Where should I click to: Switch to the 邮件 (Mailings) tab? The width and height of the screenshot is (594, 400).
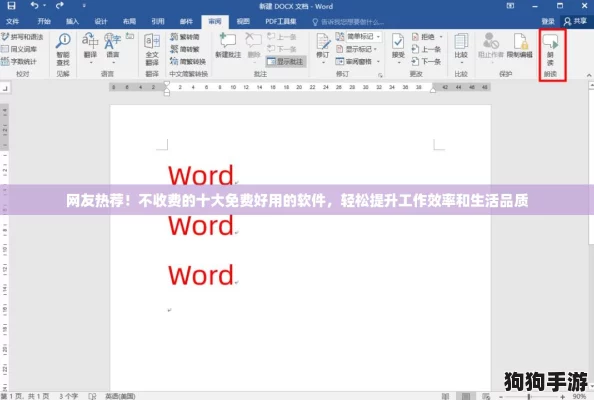click(186, 21)
